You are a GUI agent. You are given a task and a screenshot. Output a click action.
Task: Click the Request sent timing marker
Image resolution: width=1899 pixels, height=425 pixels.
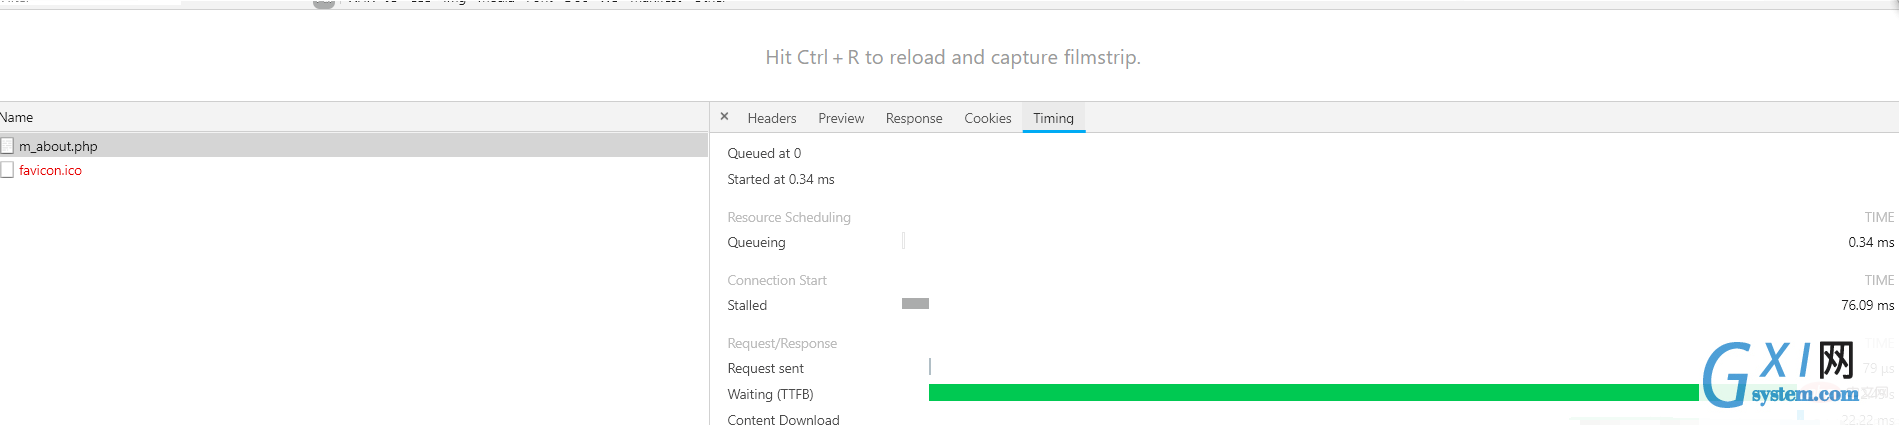coord(930,367)
